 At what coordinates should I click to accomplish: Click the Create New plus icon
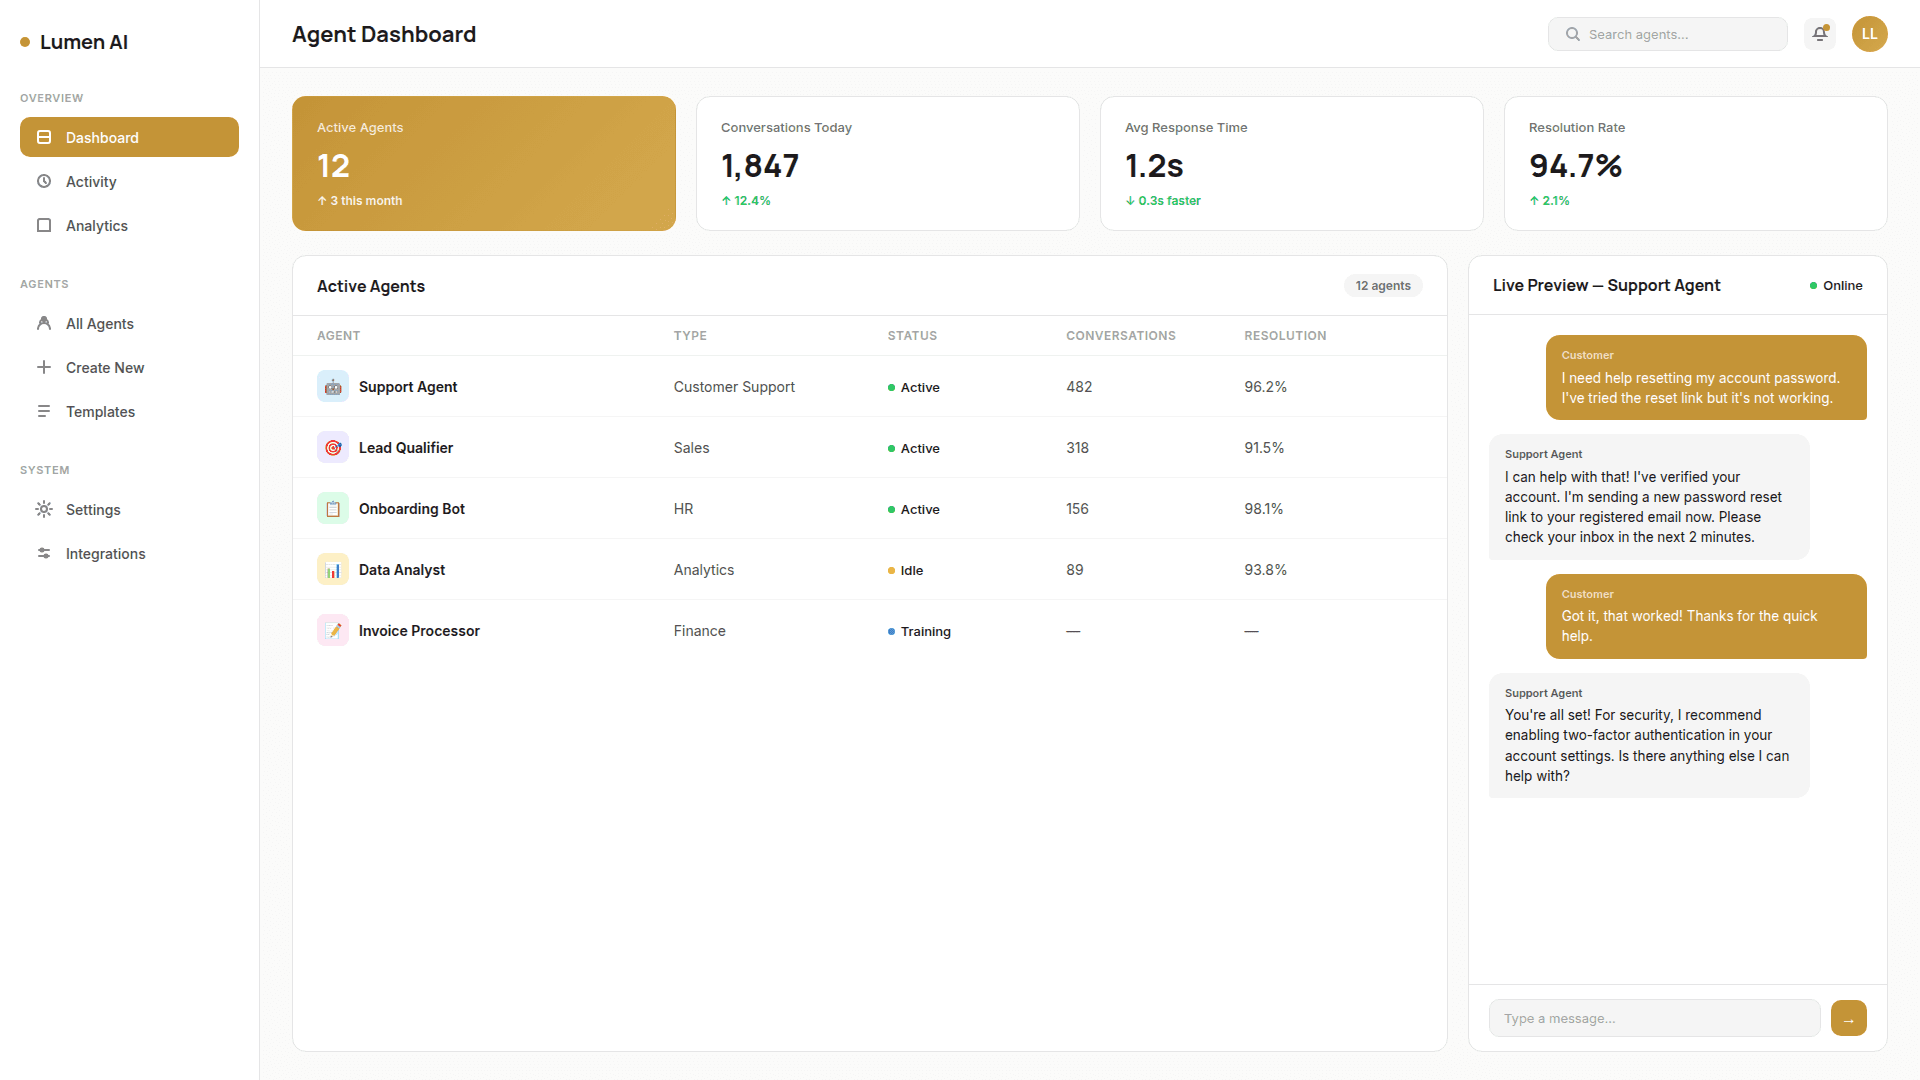[x=44, y=367]
